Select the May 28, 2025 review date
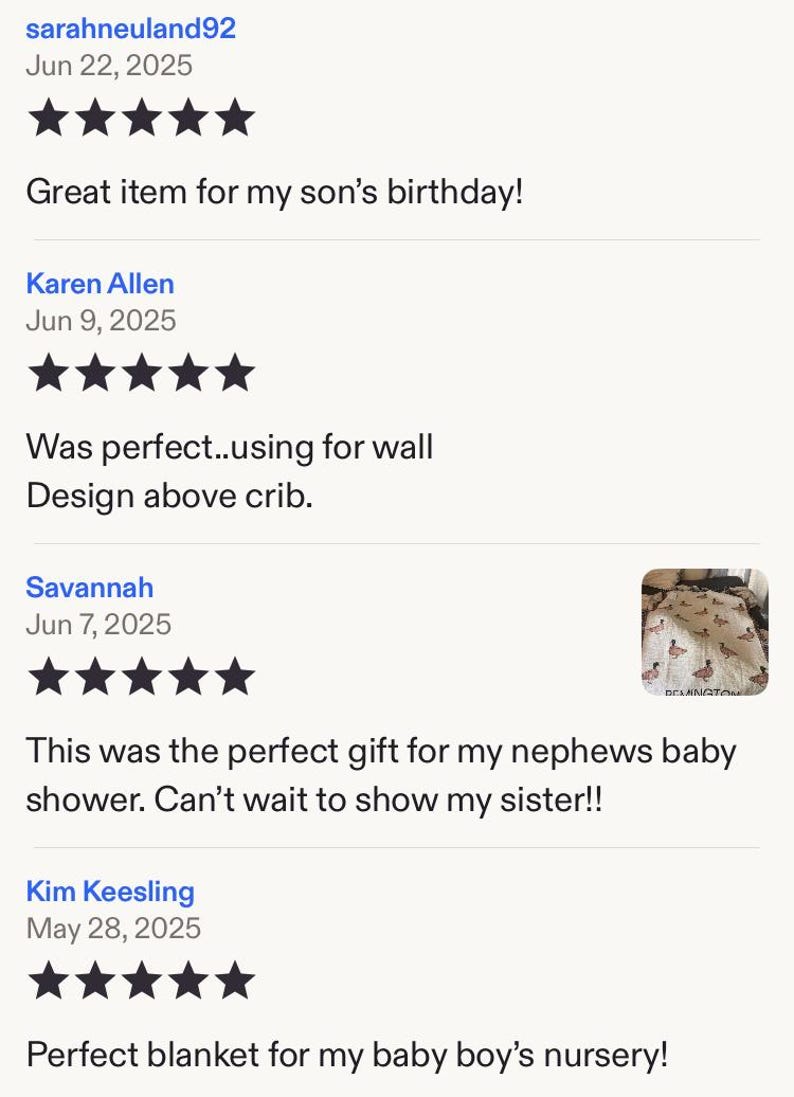The image size is (794, 1097). click(x=113, y=929)
